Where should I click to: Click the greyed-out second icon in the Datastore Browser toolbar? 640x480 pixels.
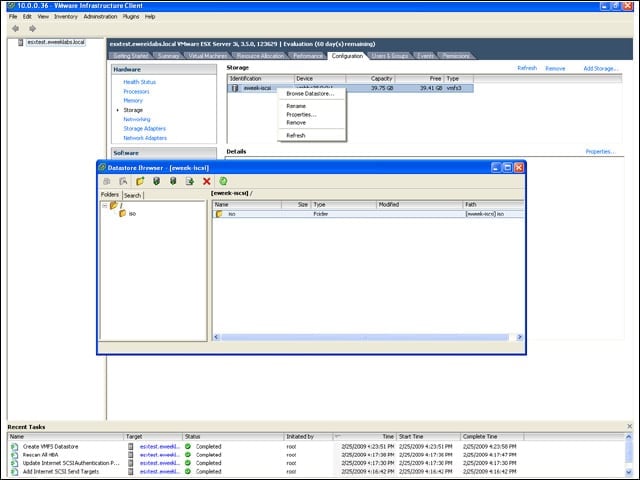[x=123, y=181]
